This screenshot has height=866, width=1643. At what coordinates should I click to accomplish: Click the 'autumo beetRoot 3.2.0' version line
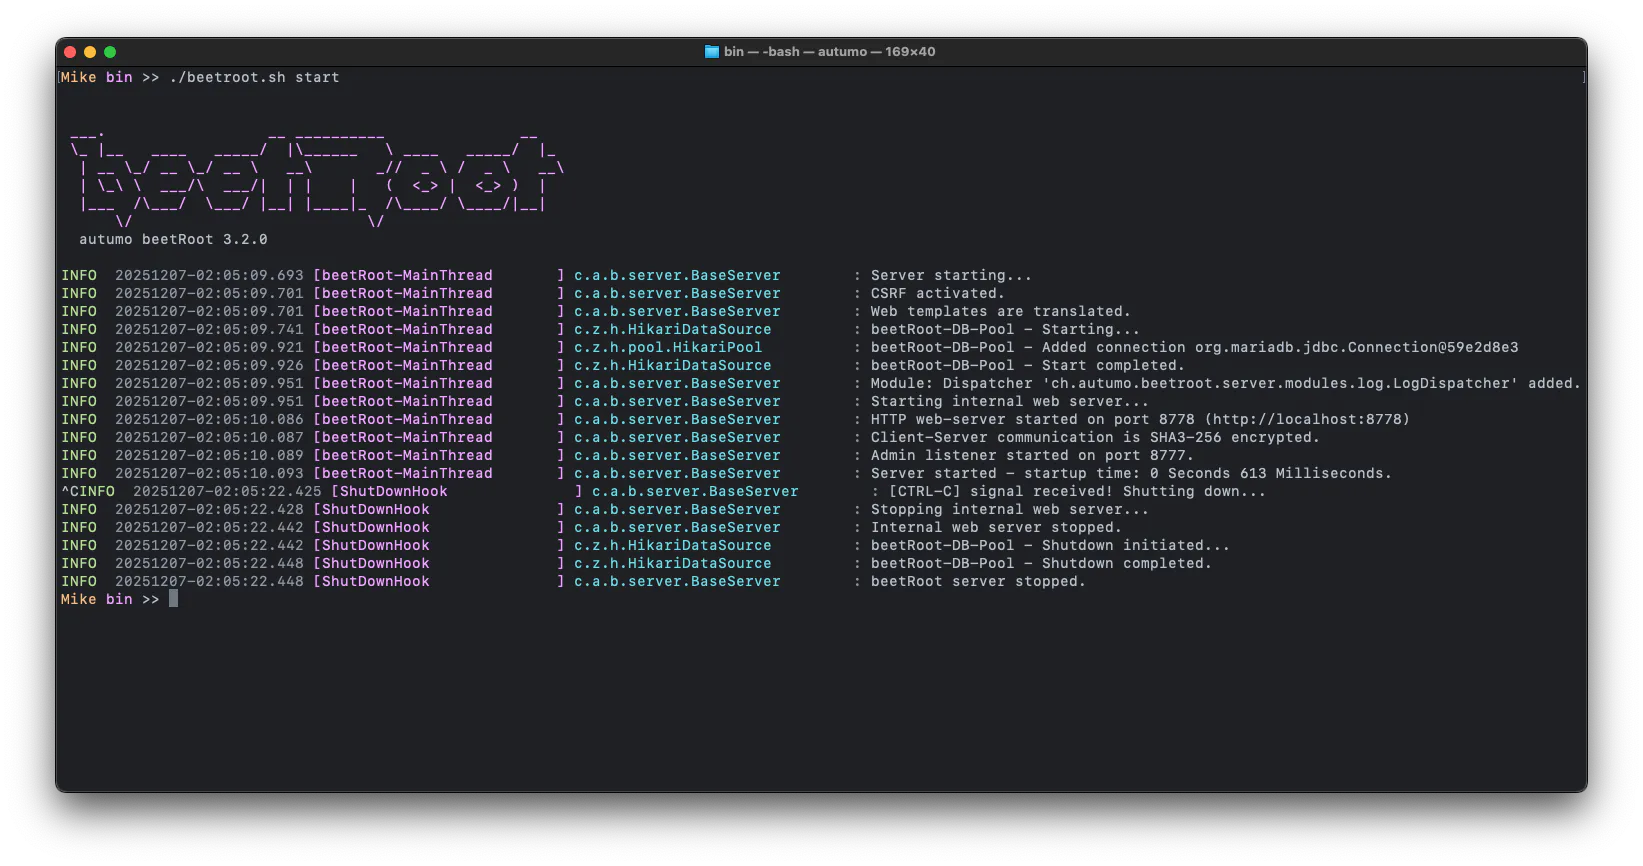pos(173,239)
